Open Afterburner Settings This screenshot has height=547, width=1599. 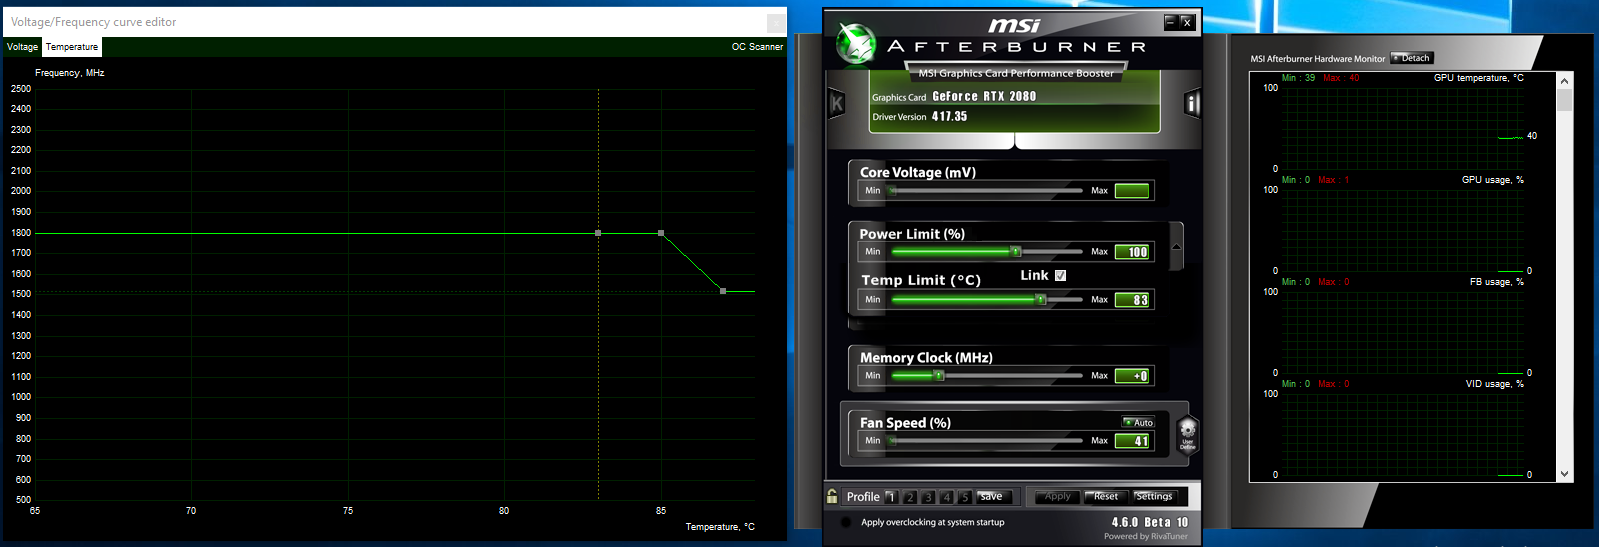coord(1154,496)
